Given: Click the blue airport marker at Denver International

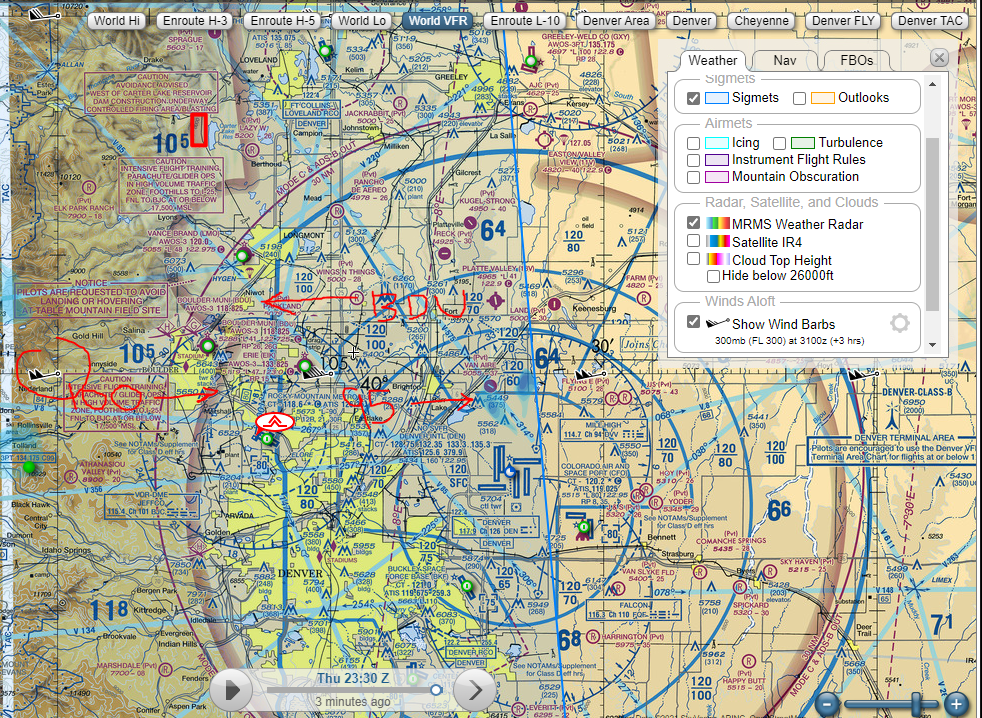Looking at the screenshot, I should [x=510, y=471].
